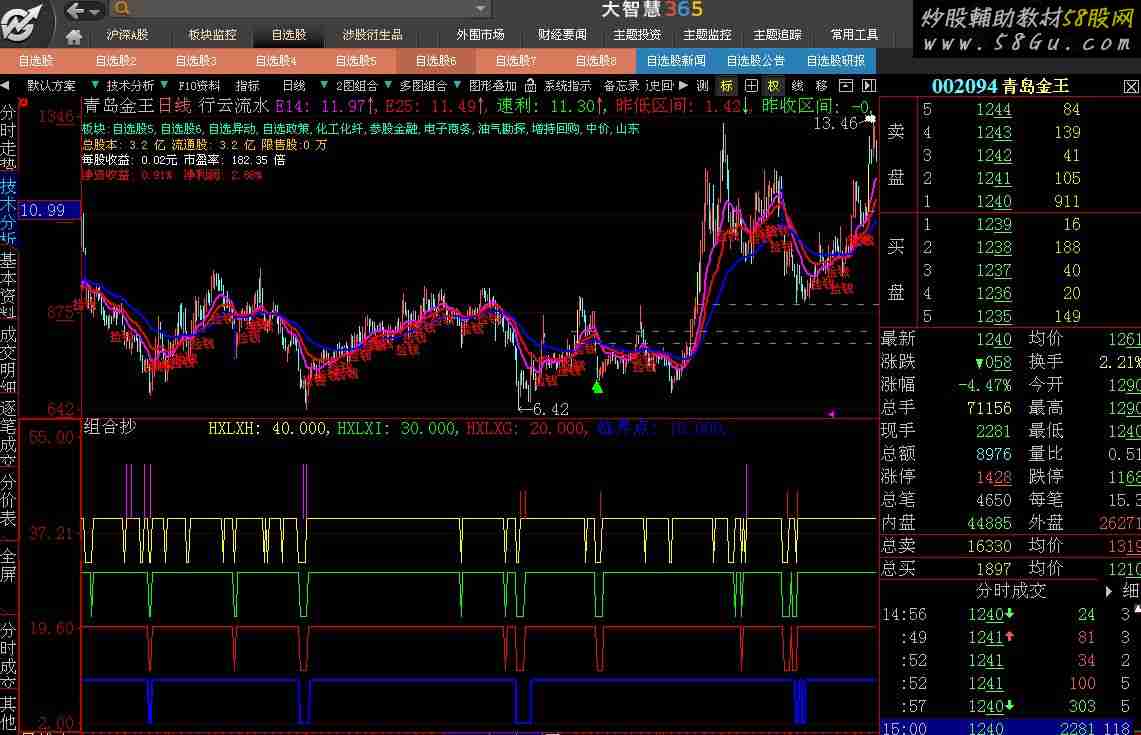Open the 成交明细 side tab
Image resolution: width=1141 pixels, height=735 pixels.
pyautogui.click(x=8, y=359)
